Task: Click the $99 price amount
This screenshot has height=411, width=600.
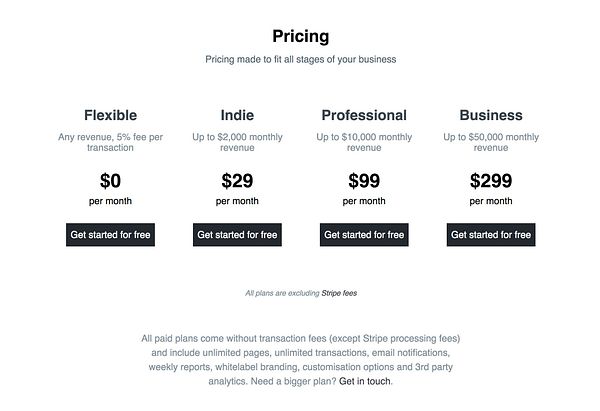Action: coord(364,181)
